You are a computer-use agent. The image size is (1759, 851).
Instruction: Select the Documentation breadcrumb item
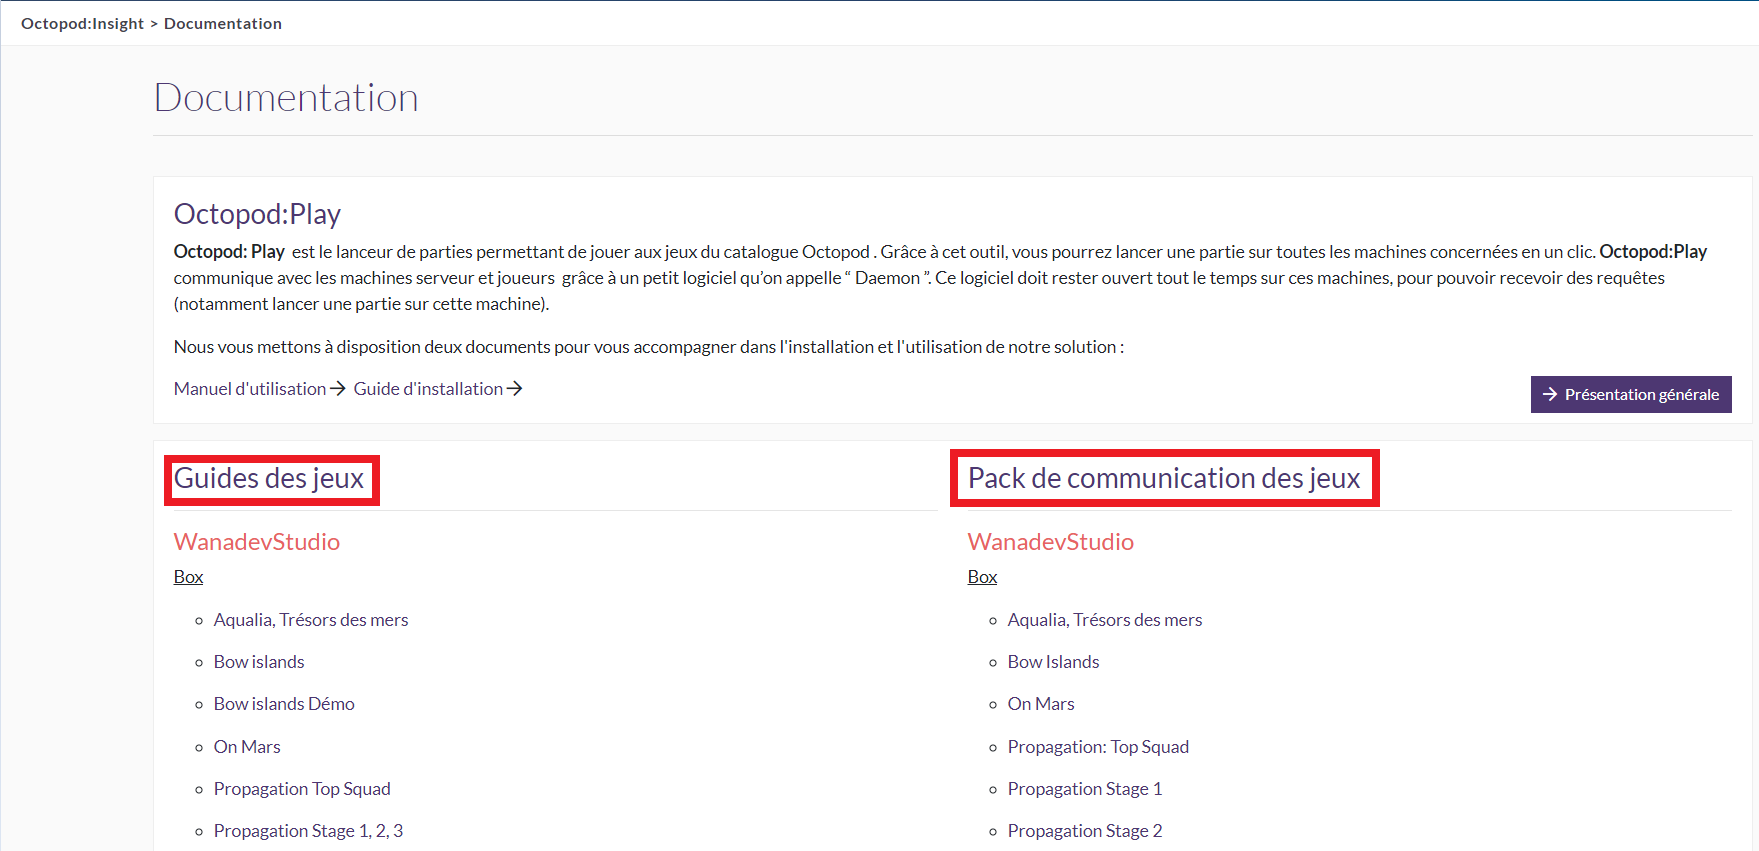coord(223,23)
